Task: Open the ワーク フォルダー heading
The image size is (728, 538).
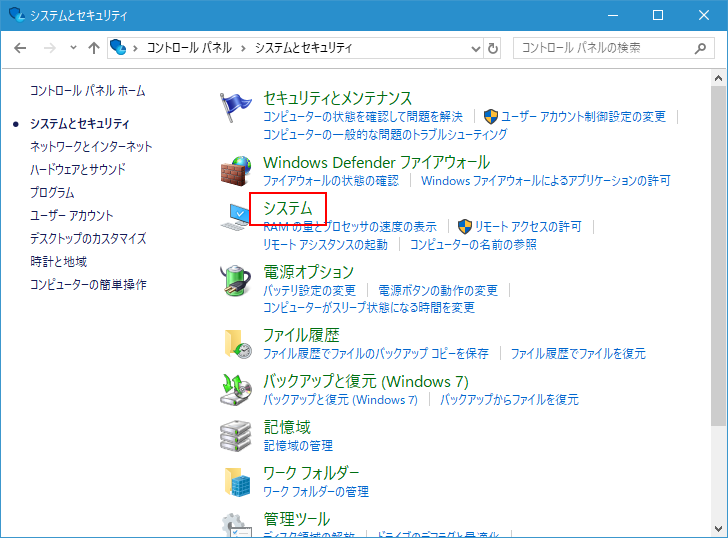Action: [311, 473]
